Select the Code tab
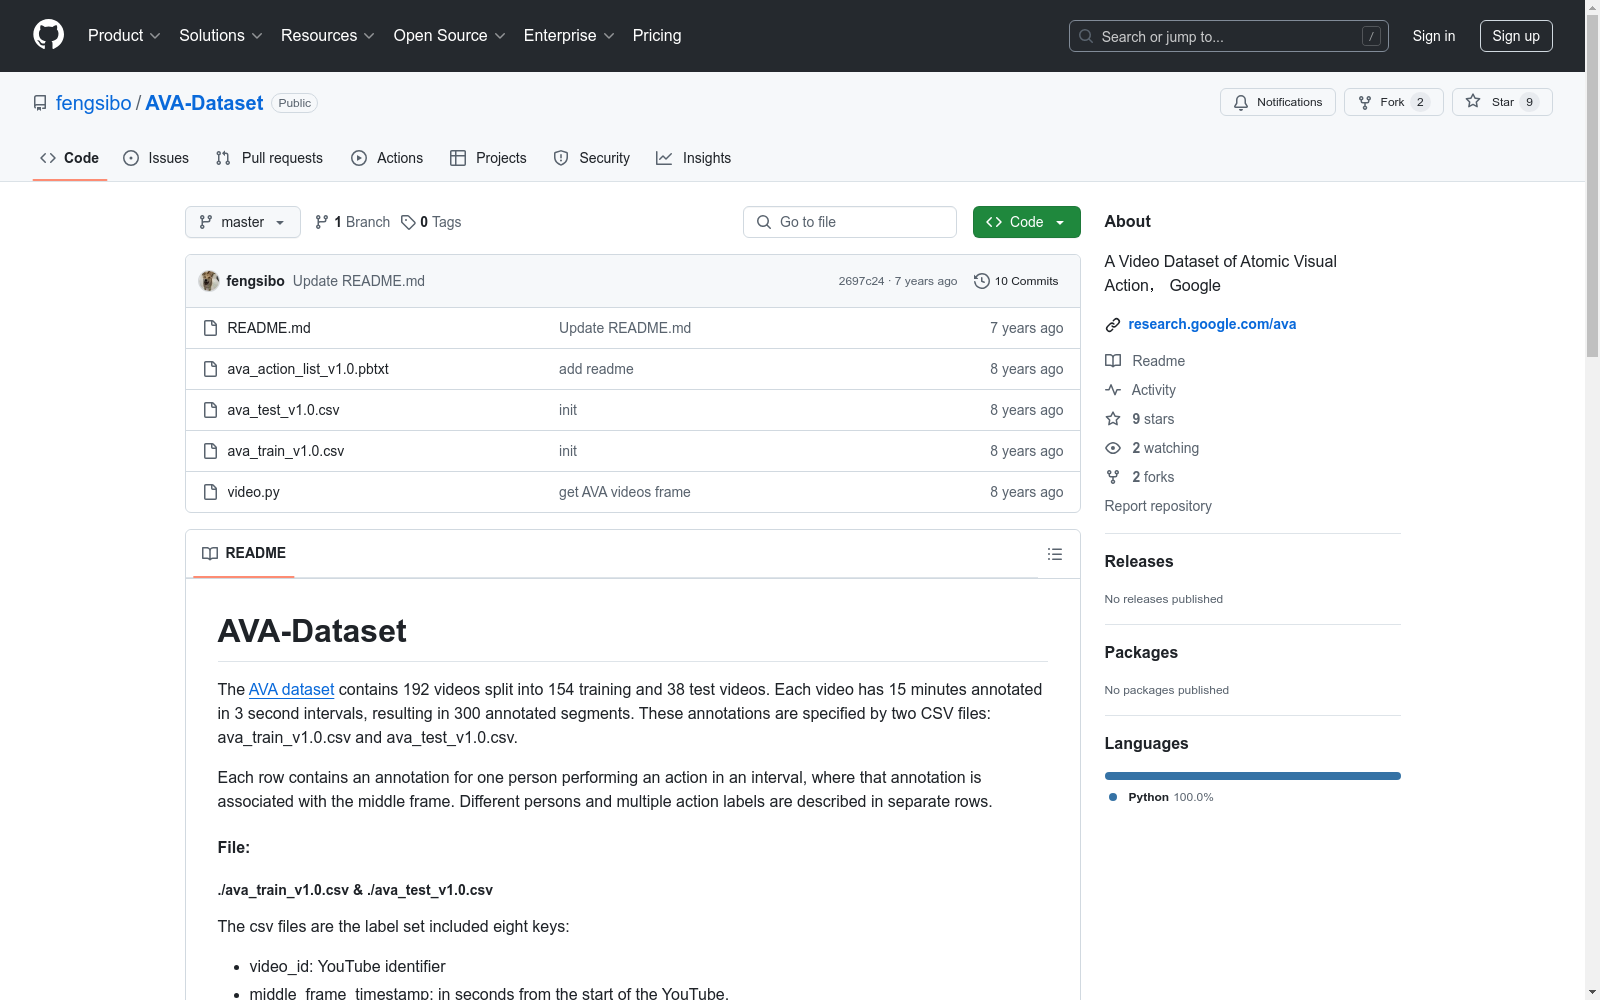Viewport: 1600px width, 1000px height. point(70,158)
